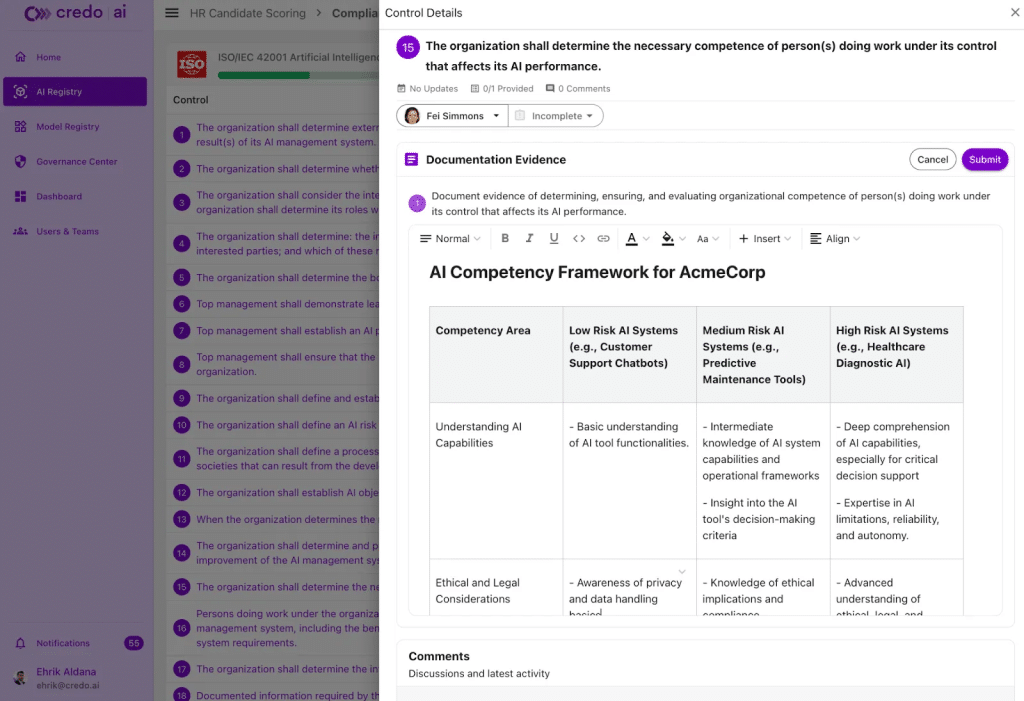Screen dimensions: 1024x701
Task: Click High Risk AI Systems header cell
Action: [897, 354]
